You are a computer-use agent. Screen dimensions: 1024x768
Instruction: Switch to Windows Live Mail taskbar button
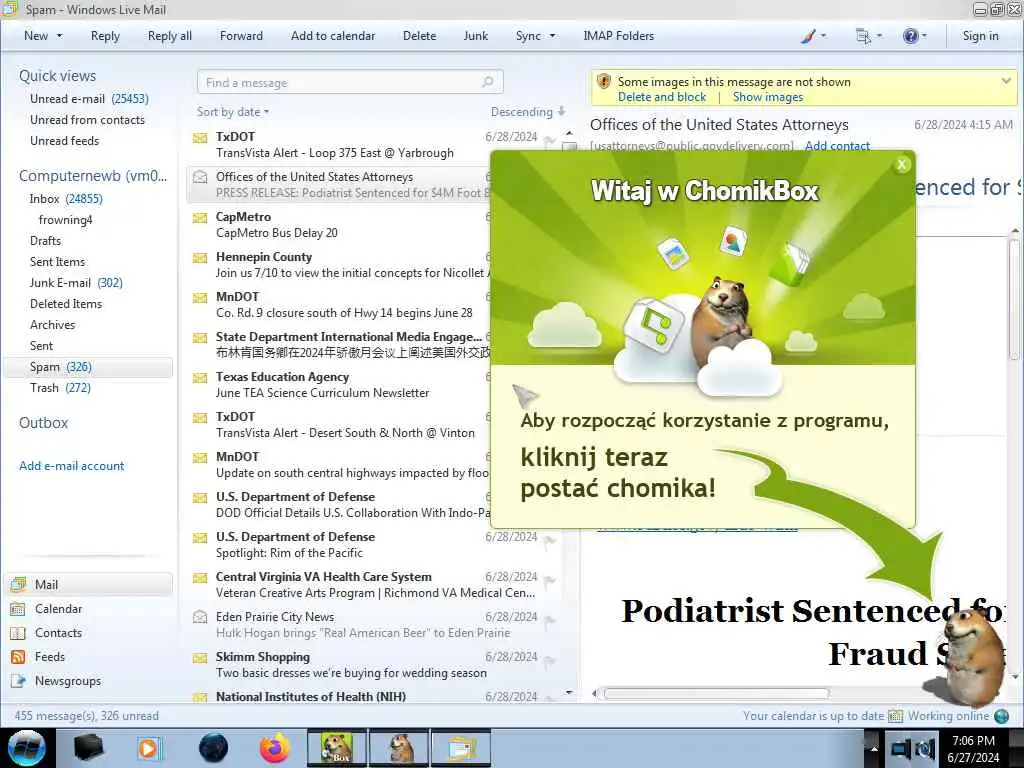(461, 748)
